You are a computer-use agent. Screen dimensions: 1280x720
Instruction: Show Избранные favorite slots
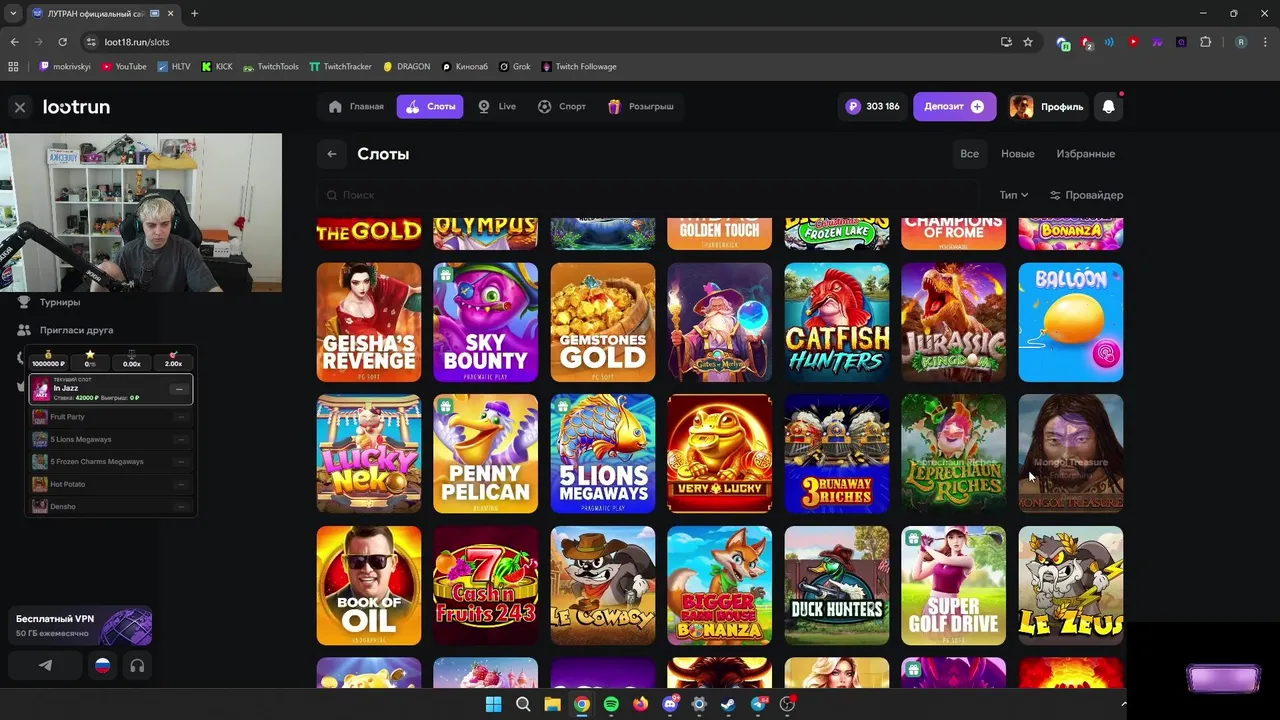[x=1086, y=154]
